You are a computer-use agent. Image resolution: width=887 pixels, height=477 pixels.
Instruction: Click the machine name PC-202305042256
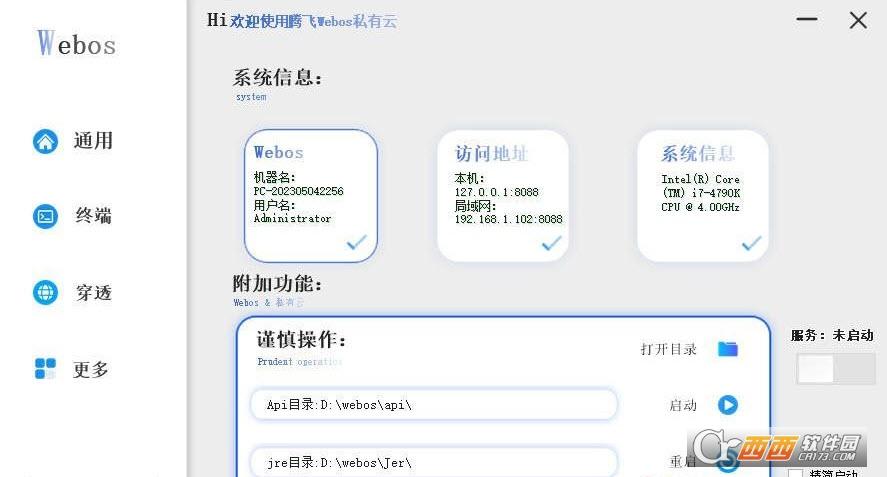299,191
